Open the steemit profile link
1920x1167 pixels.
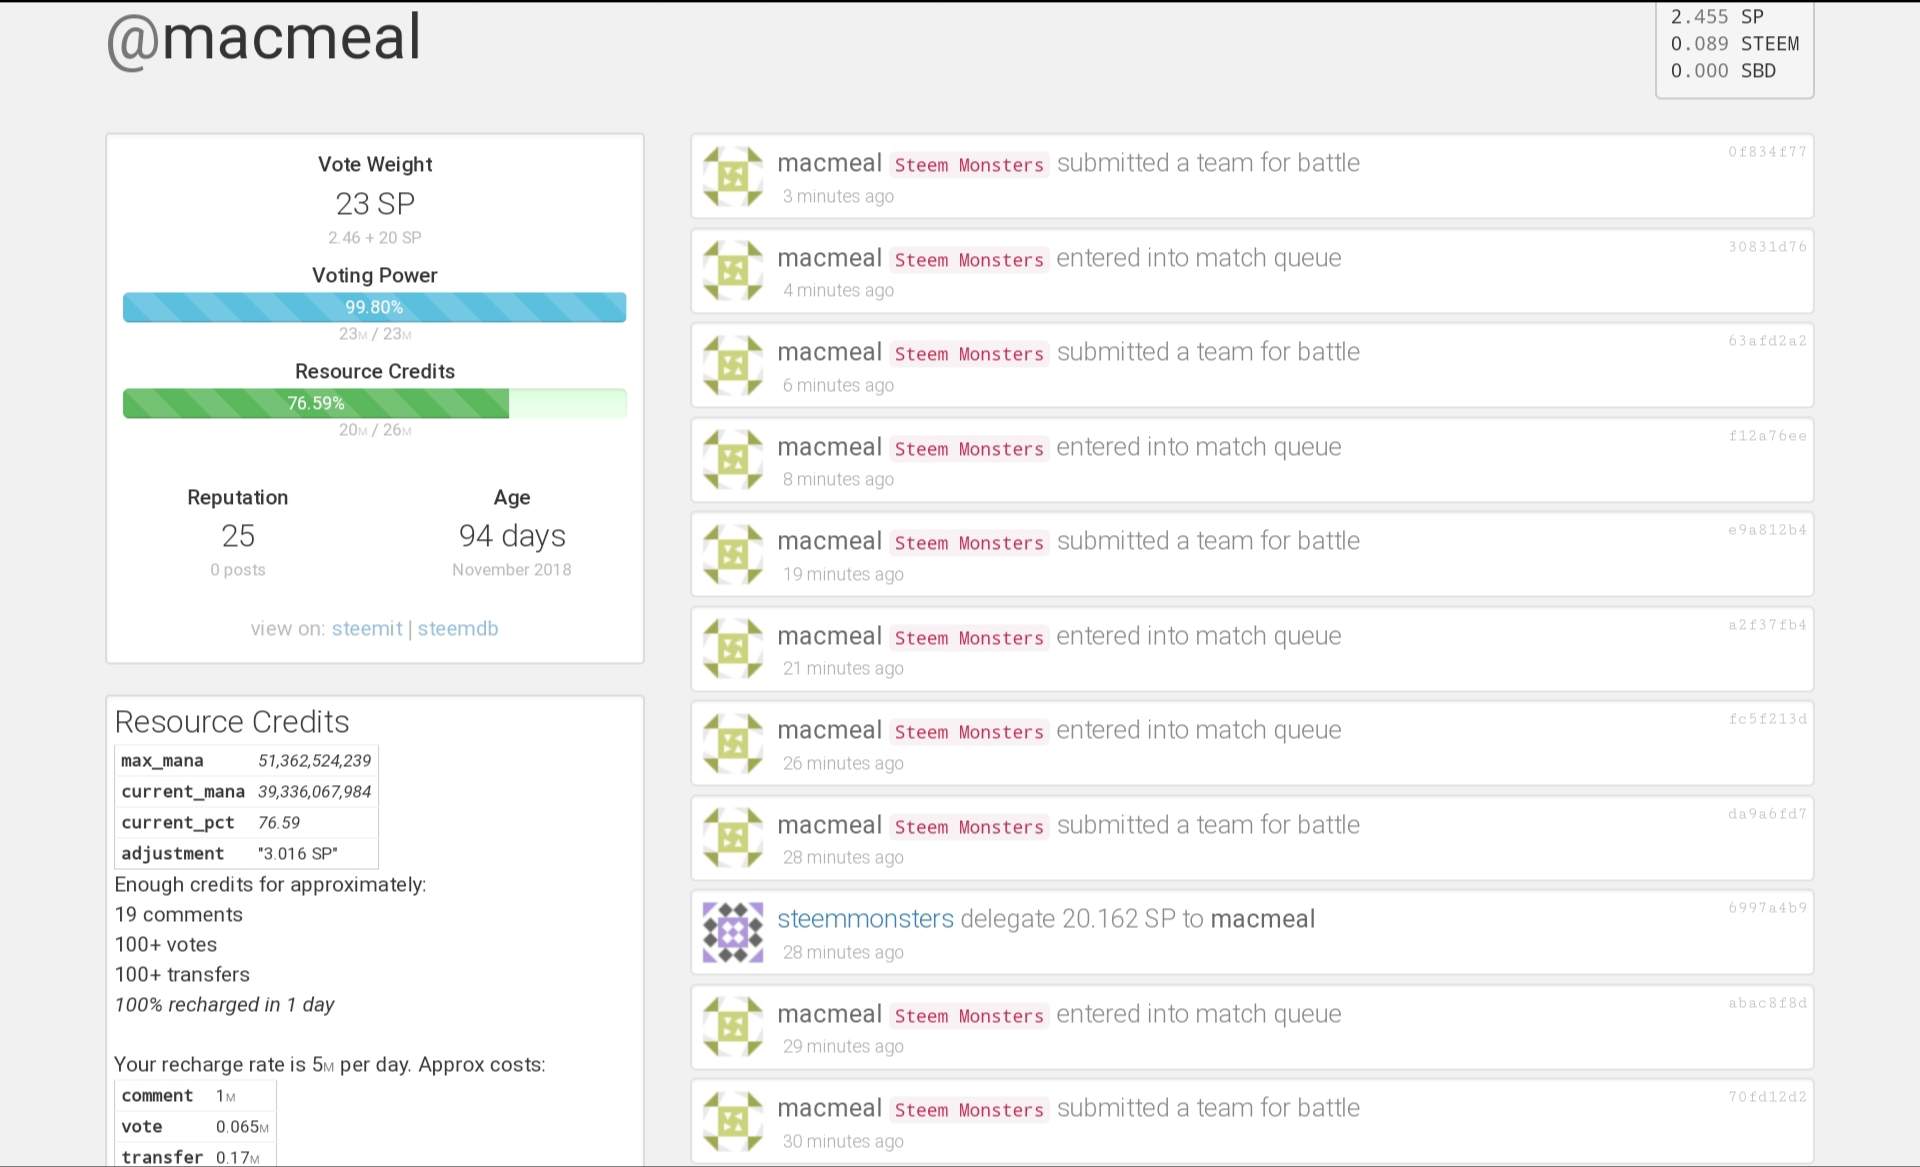[366, 629]
